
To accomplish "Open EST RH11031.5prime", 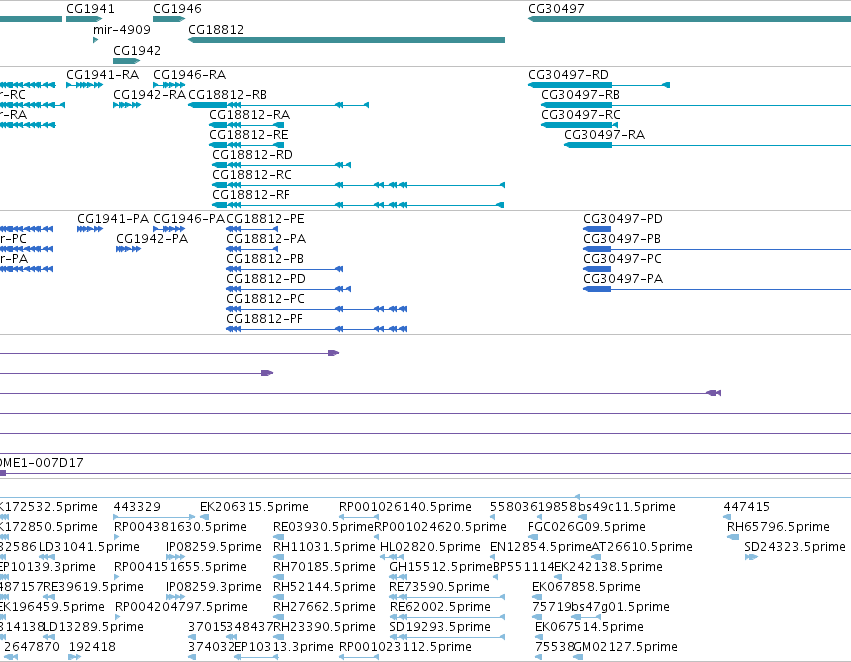I will pyautogui.click(x=324, y=547).
